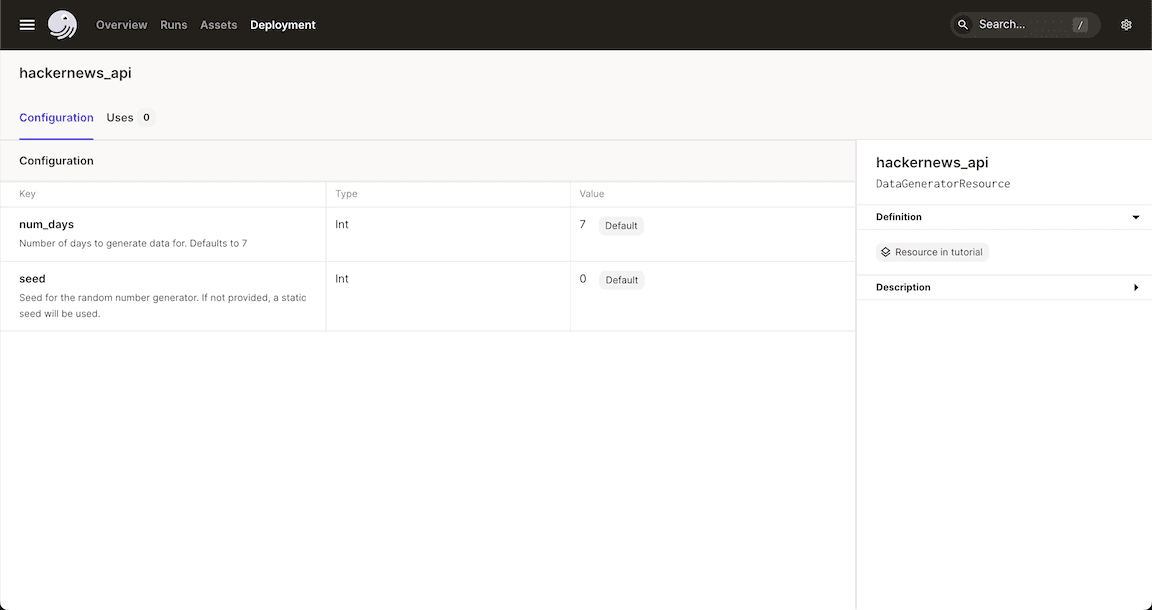The image size is (1152, 610).
Task: Open the Assets page from the nav bar
Action: click(x=218, y=24)
